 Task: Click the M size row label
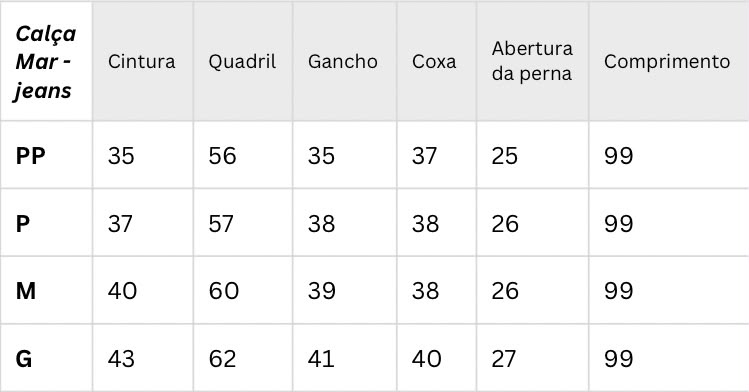tap(25, 291)
